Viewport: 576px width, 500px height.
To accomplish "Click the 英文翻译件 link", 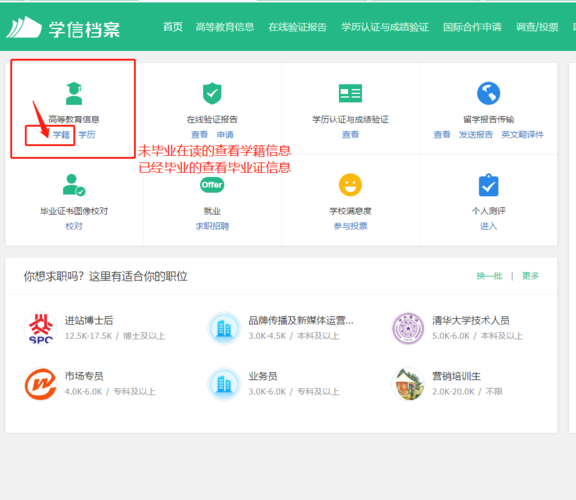I will tap(522, 134).
